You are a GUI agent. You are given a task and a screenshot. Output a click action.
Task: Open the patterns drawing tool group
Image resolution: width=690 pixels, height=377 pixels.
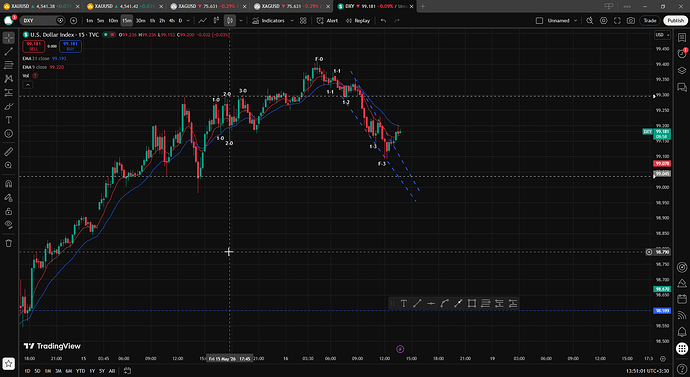(8, 79)
